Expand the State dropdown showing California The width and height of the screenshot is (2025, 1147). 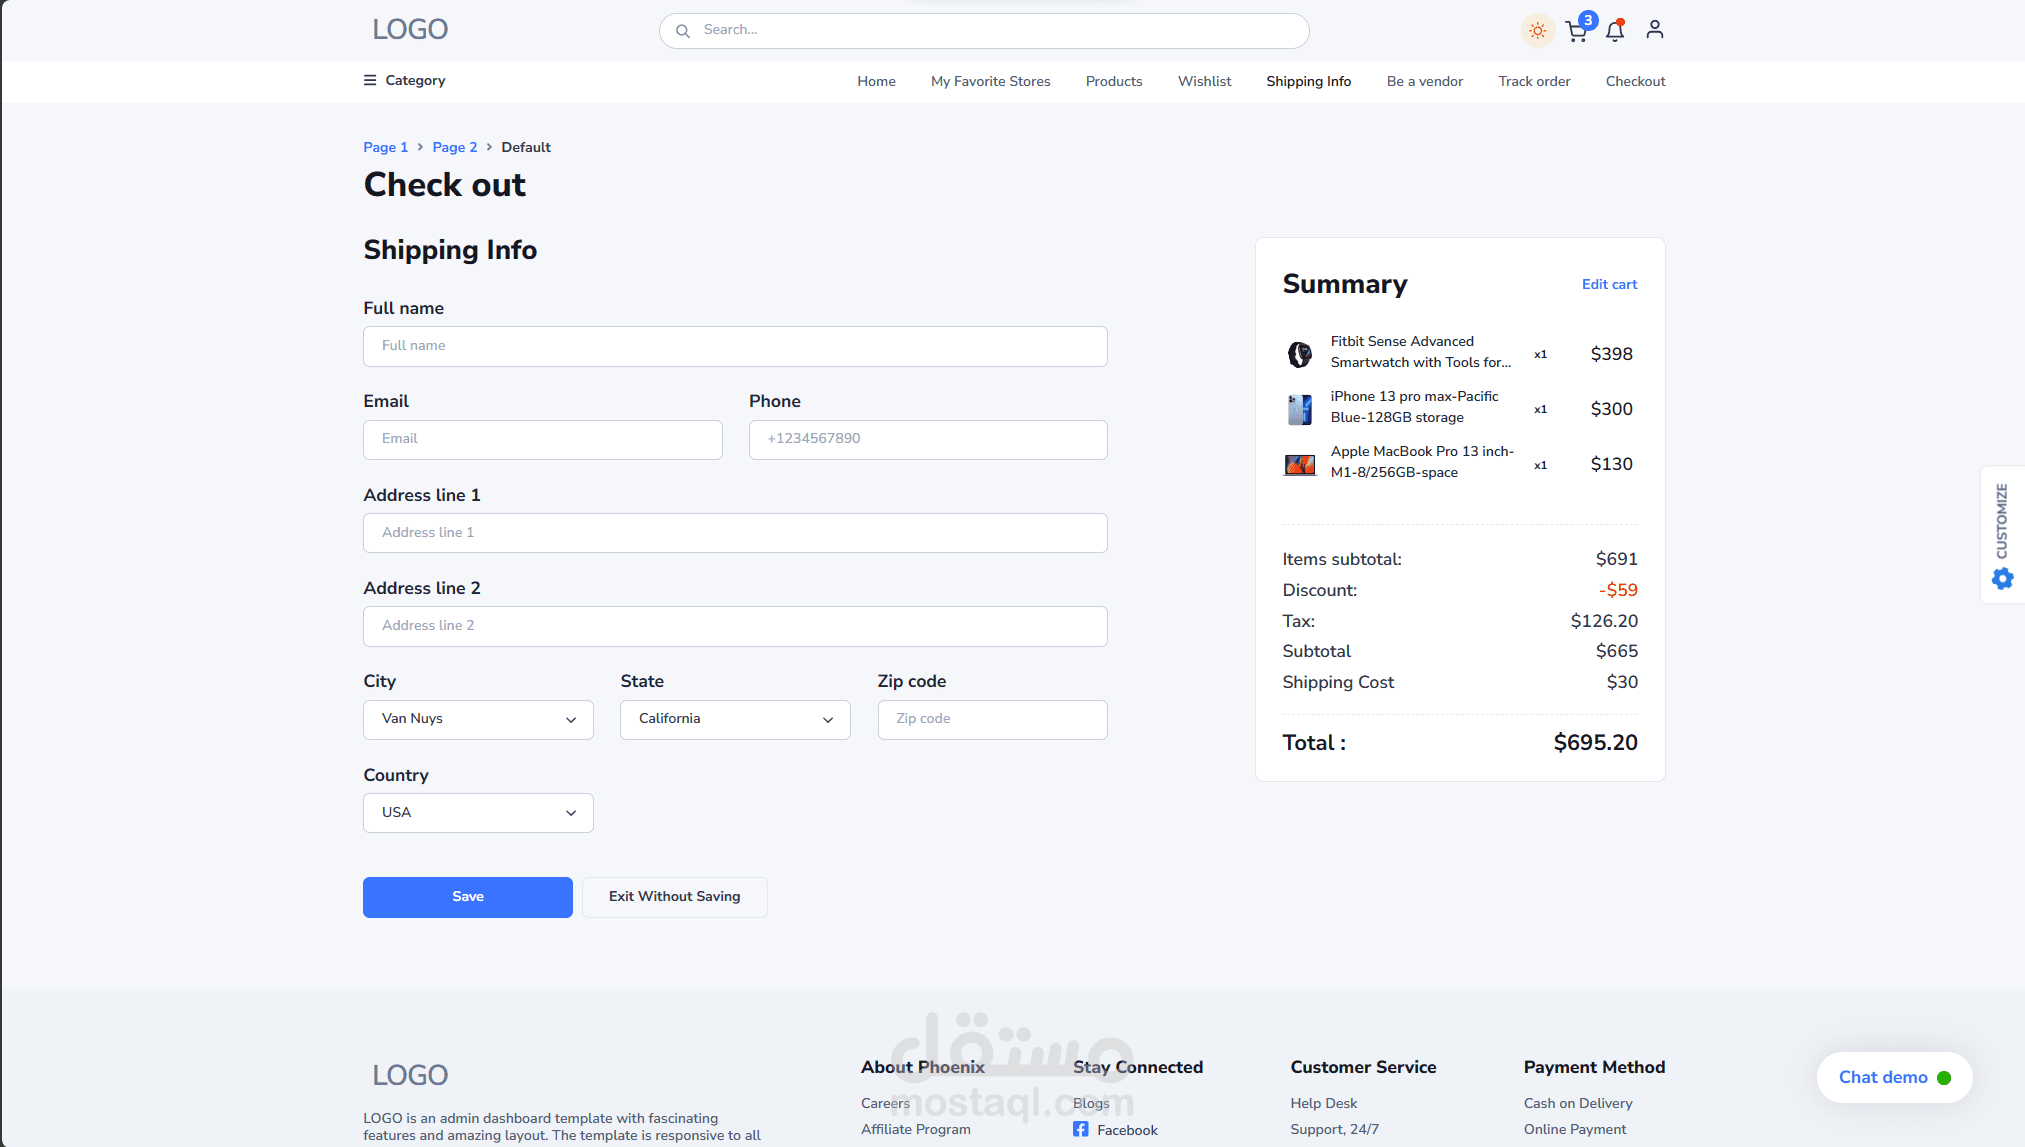[x=735, y=719]
